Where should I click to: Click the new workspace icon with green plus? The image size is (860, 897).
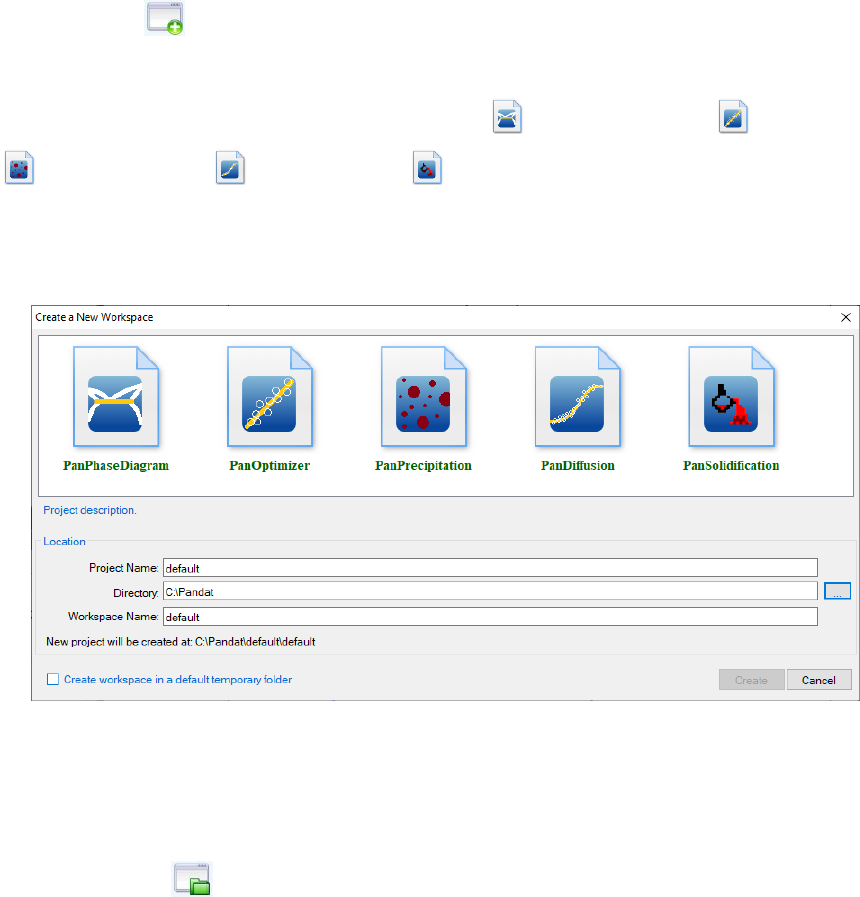(165, 18)
